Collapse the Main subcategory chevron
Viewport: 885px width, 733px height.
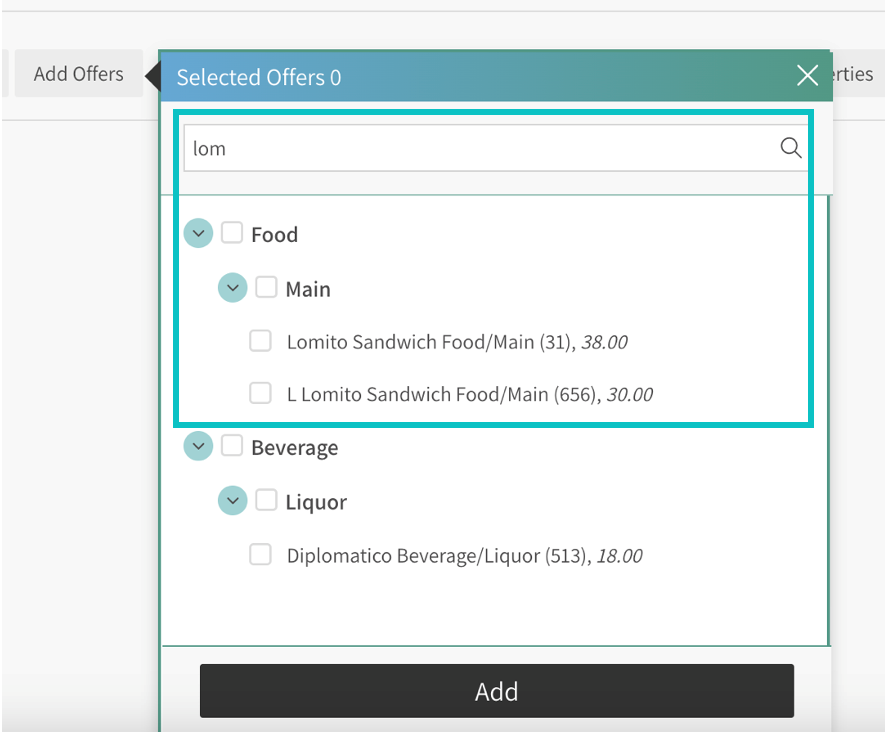click(x=232, y=288)
